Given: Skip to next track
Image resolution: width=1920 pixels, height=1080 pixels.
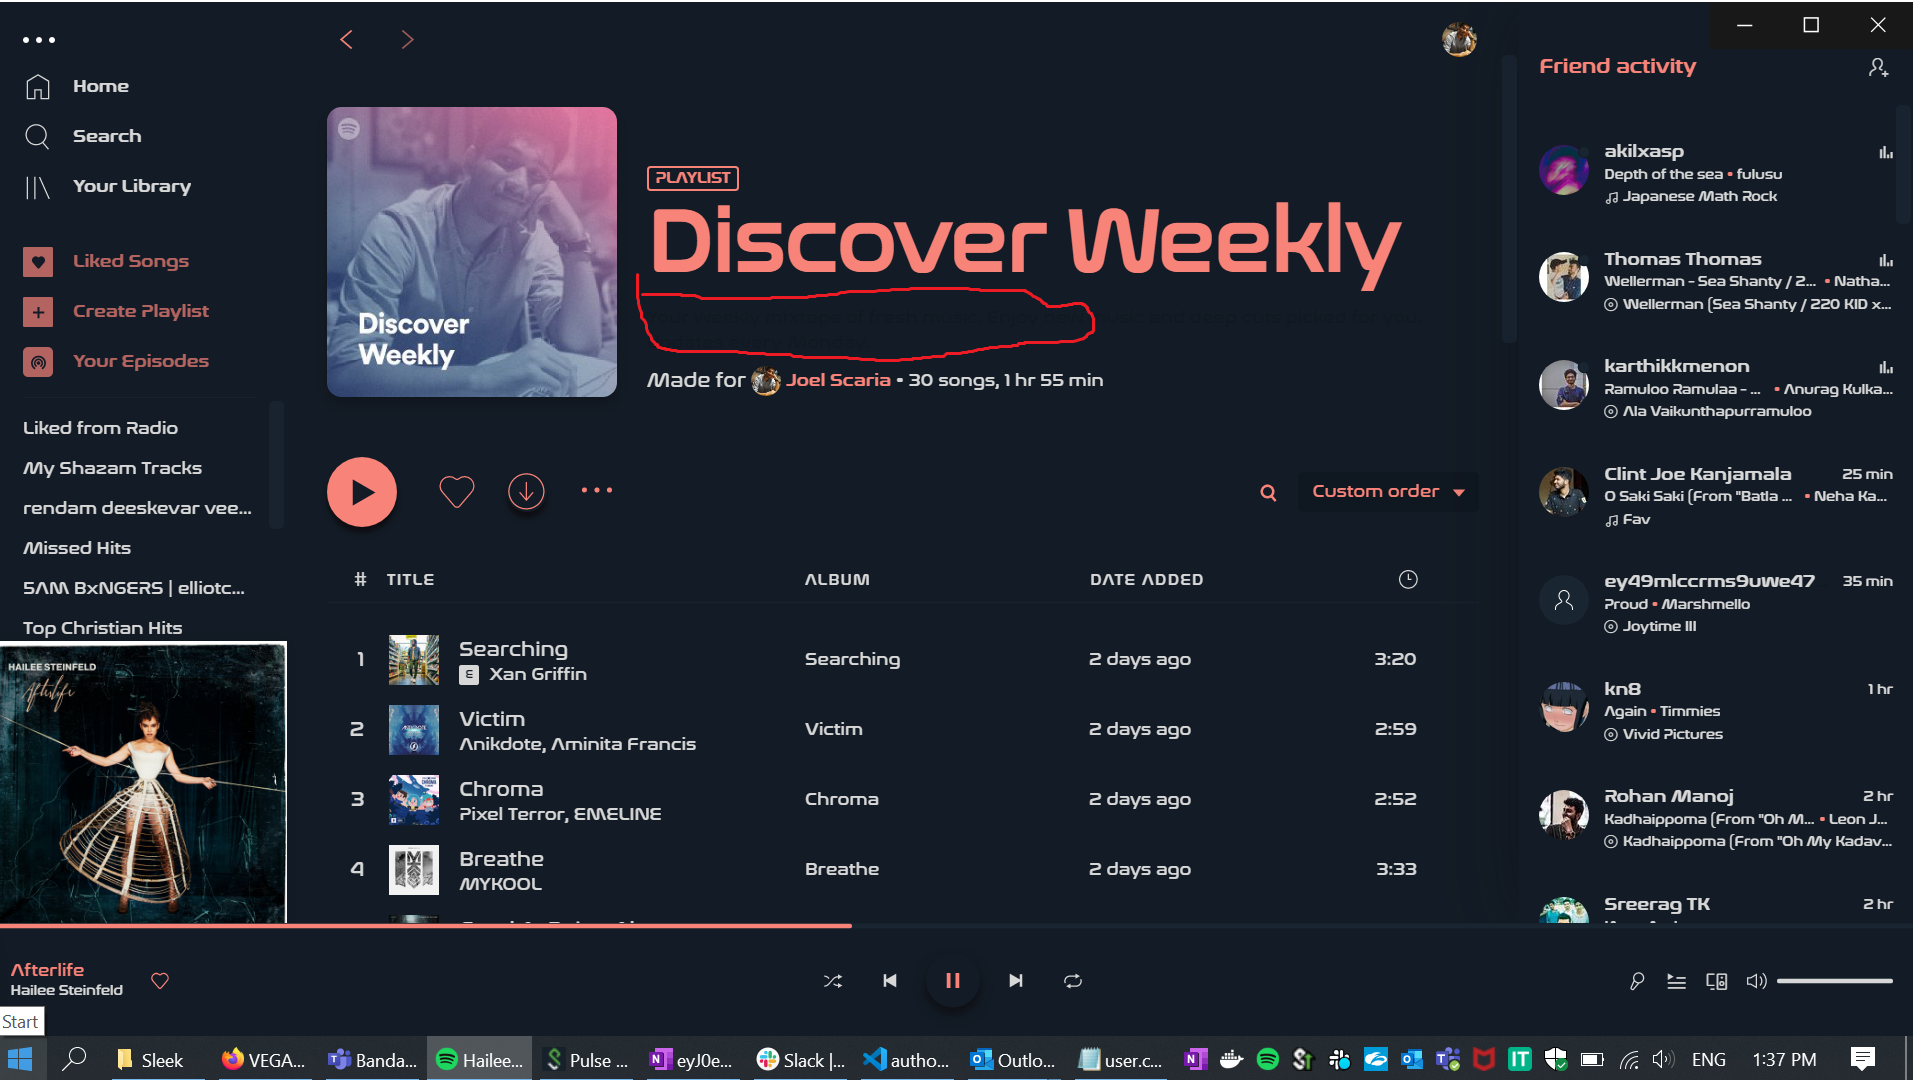Looking at the screenshot, I should point(1015,981).
